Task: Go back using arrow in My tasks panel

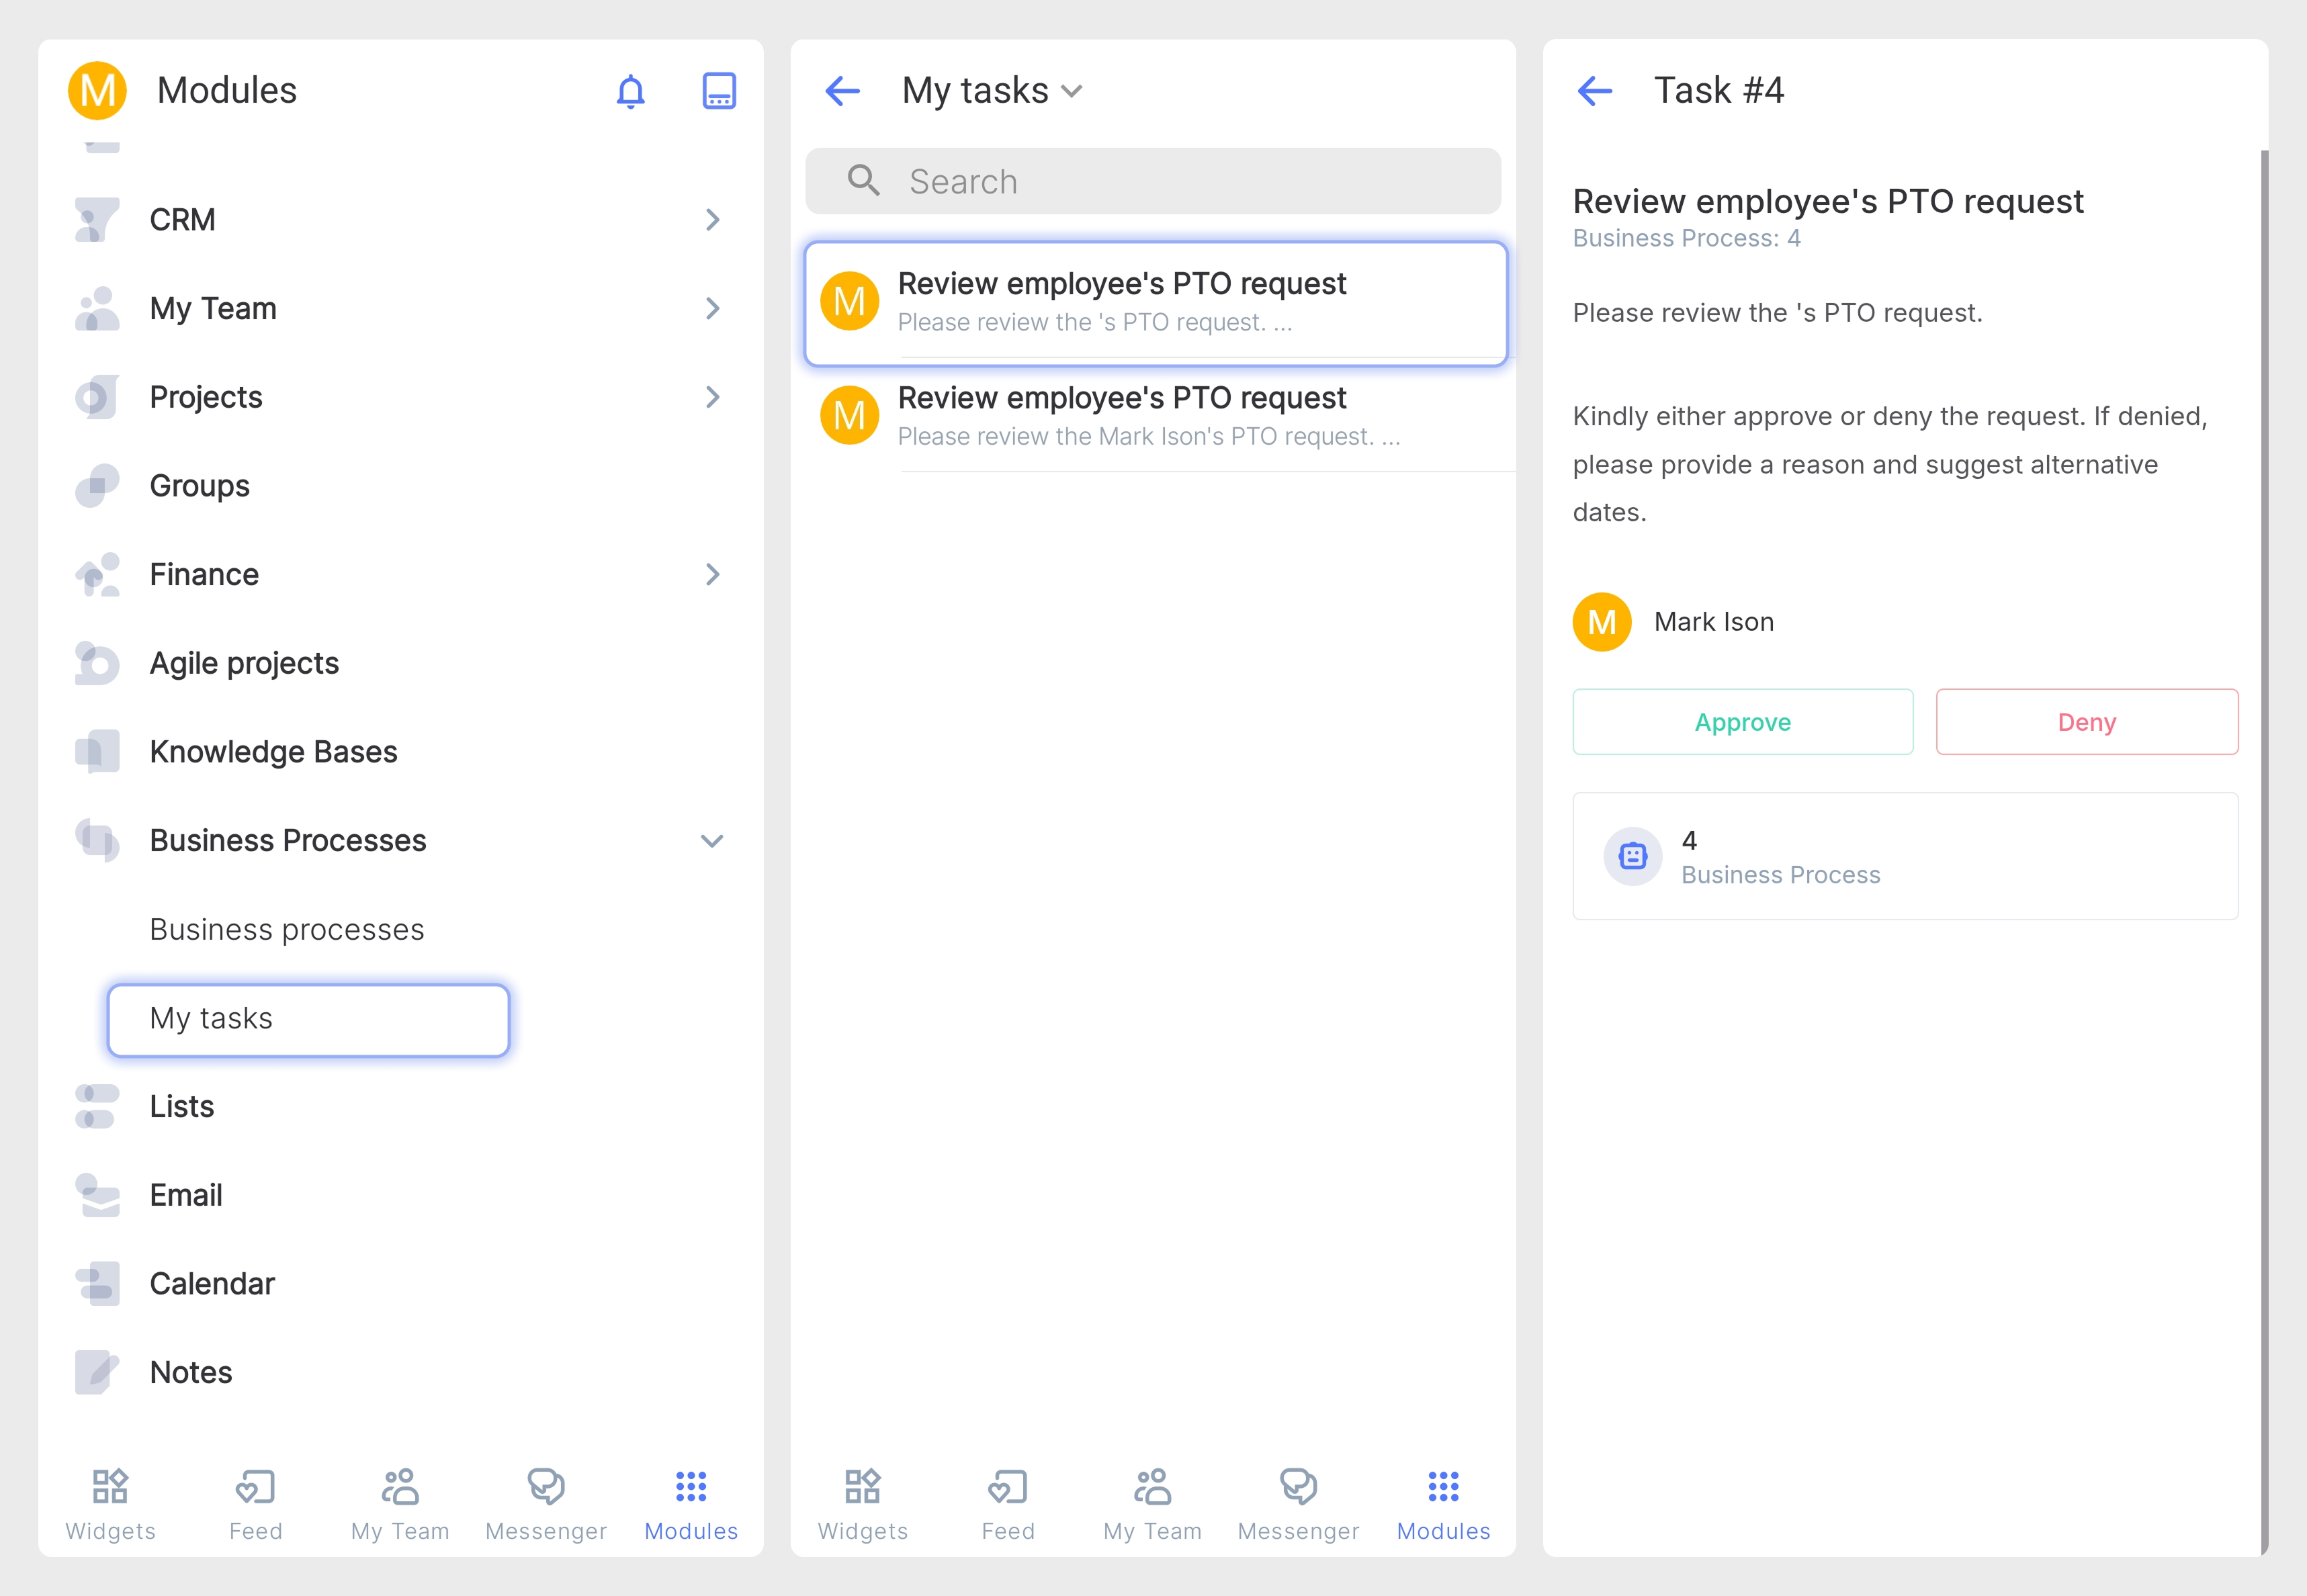Action: coord(842,91)
